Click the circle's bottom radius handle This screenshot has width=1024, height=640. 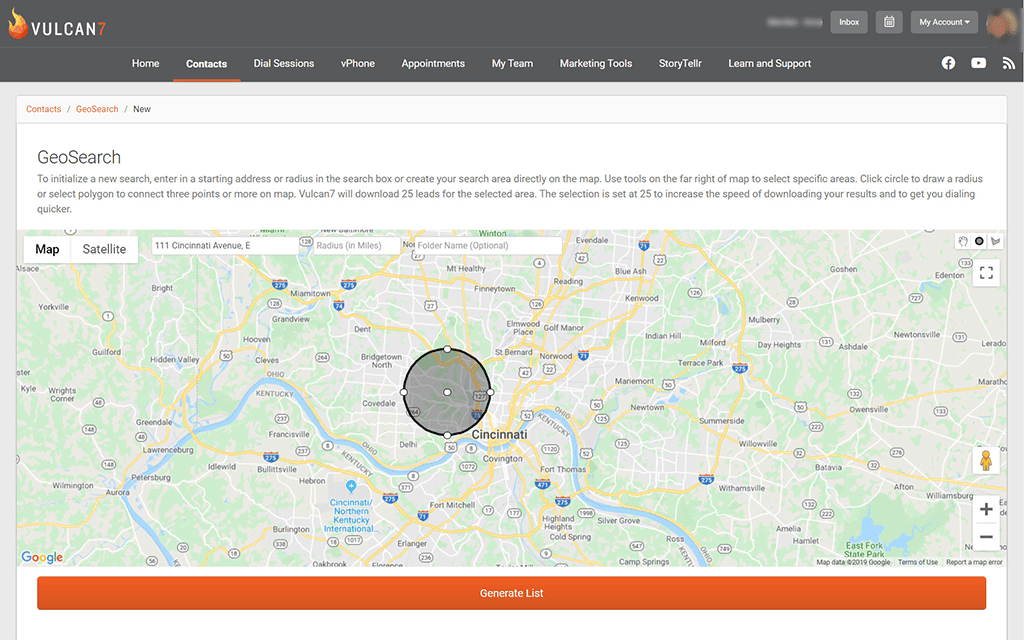tap(447, 436)
